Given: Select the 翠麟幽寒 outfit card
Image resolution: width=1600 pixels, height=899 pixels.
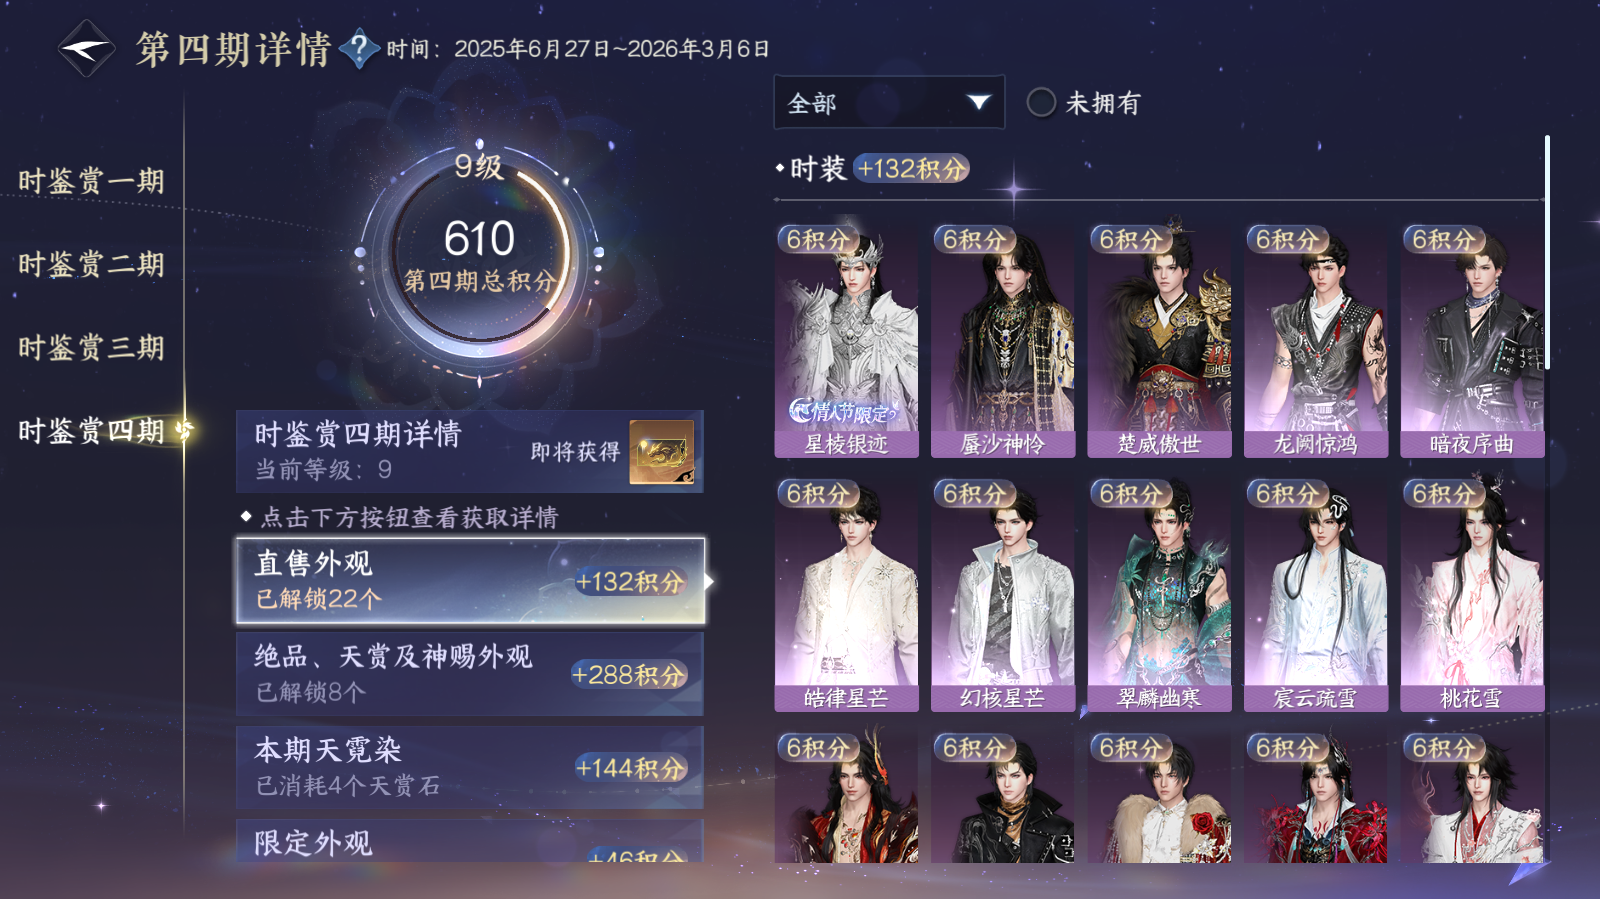Looking at the screenshot, I should (1159, 594).
